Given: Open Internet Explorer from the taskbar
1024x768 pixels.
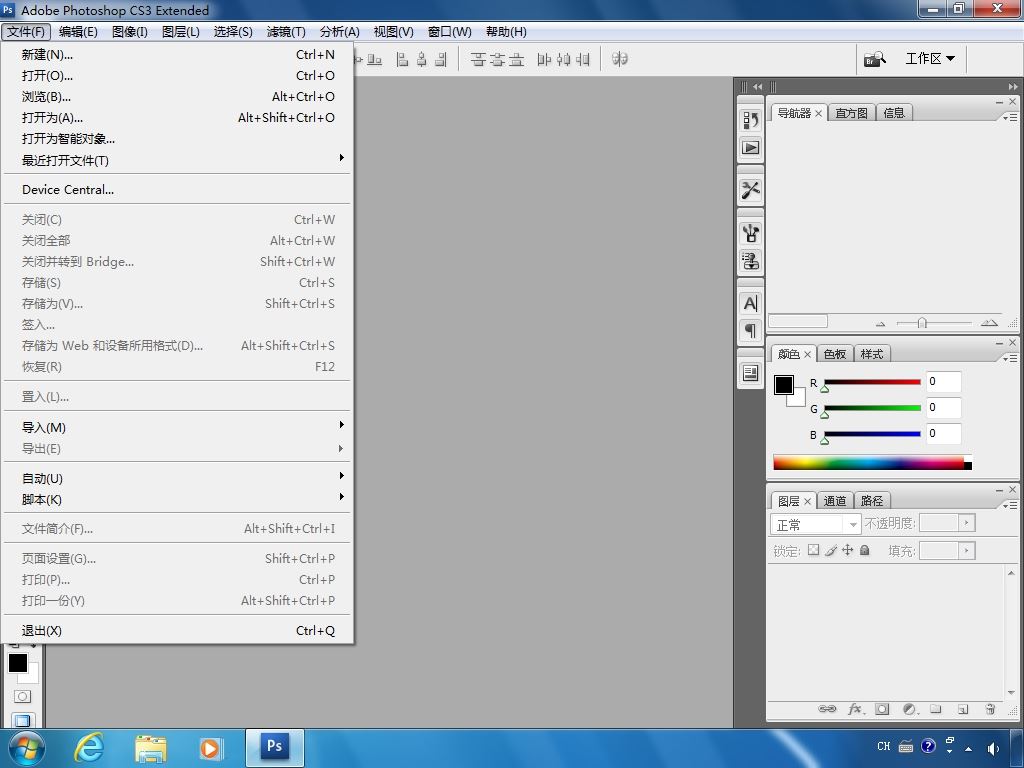Looking at the screenshot, I should 89,748.
